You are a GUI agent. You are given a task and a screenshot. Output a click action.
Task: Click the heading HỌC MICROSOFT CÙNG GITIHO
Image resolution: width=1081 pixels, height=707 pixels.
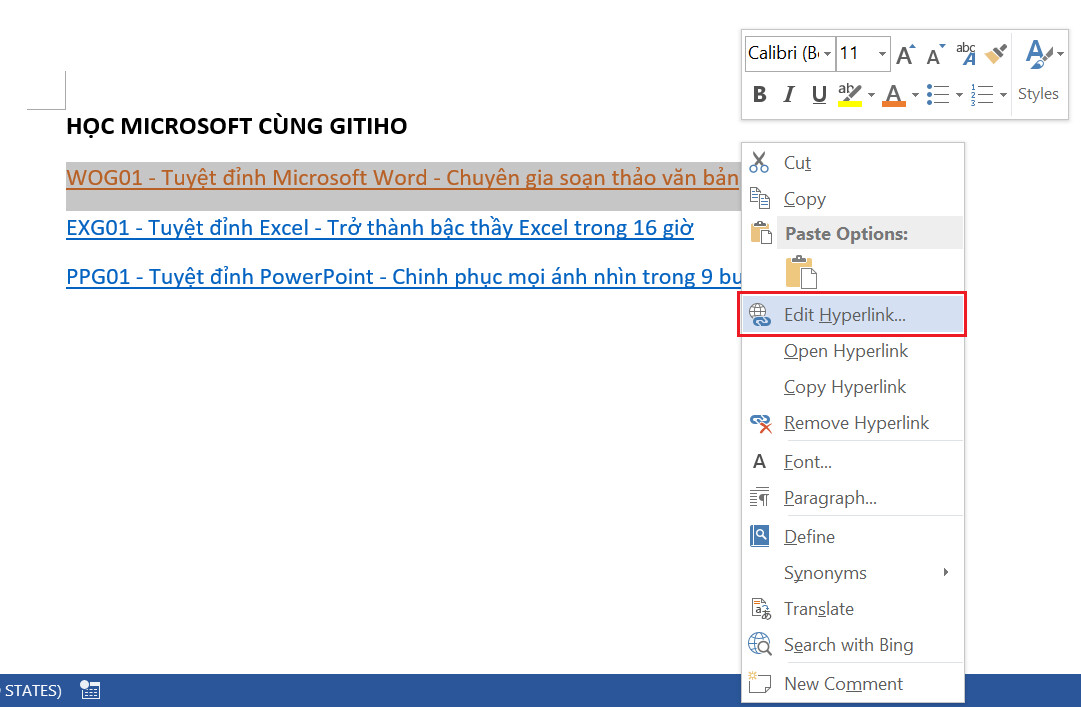[236, 126]
